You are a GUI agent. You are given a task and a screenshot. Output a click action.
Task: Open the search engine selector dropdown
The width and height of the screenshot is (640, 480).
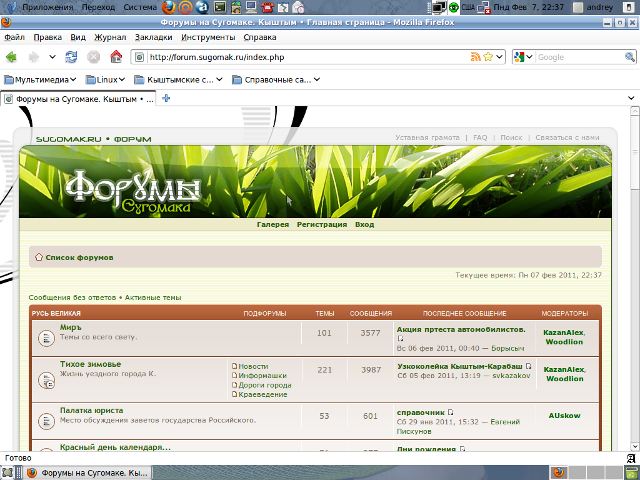[x=523, y=57]
